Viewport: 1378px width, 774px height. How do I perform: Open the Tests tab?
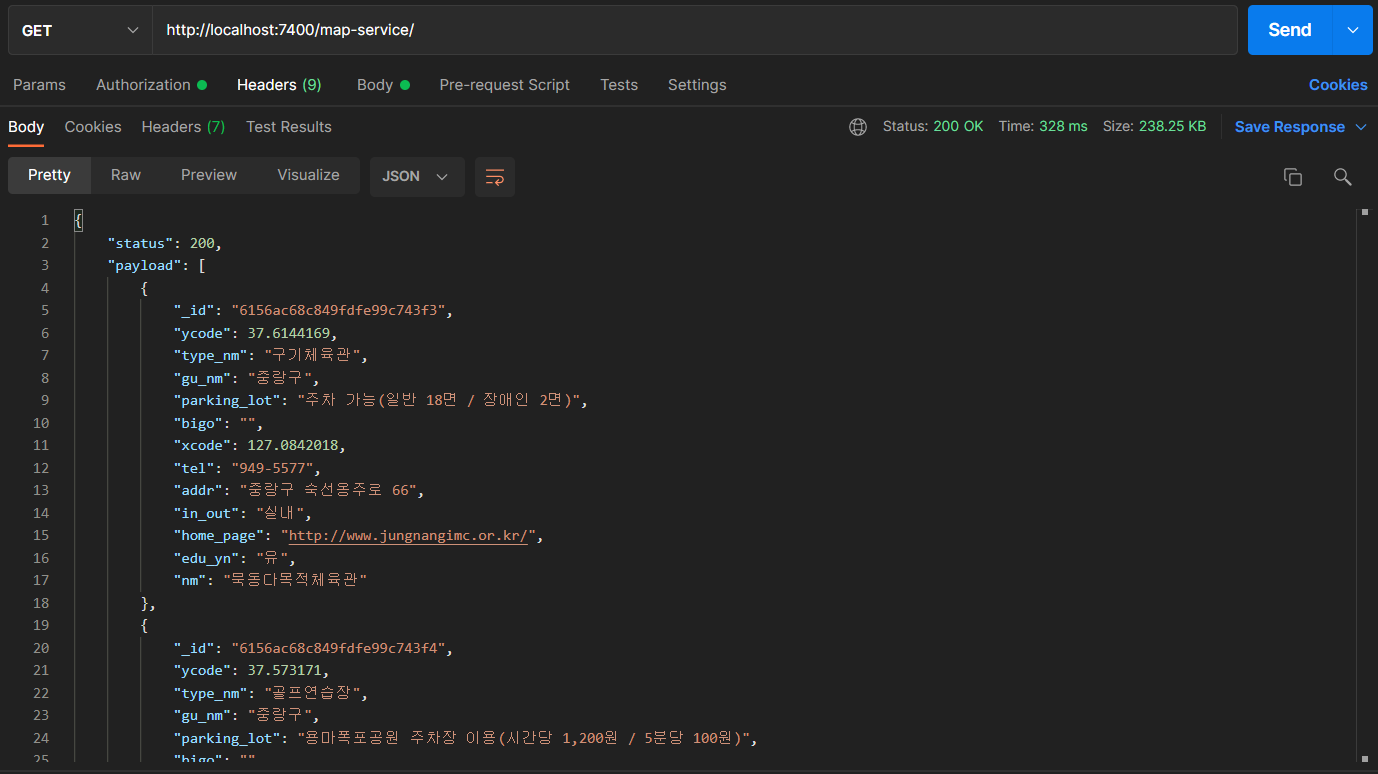coord(619,85)
